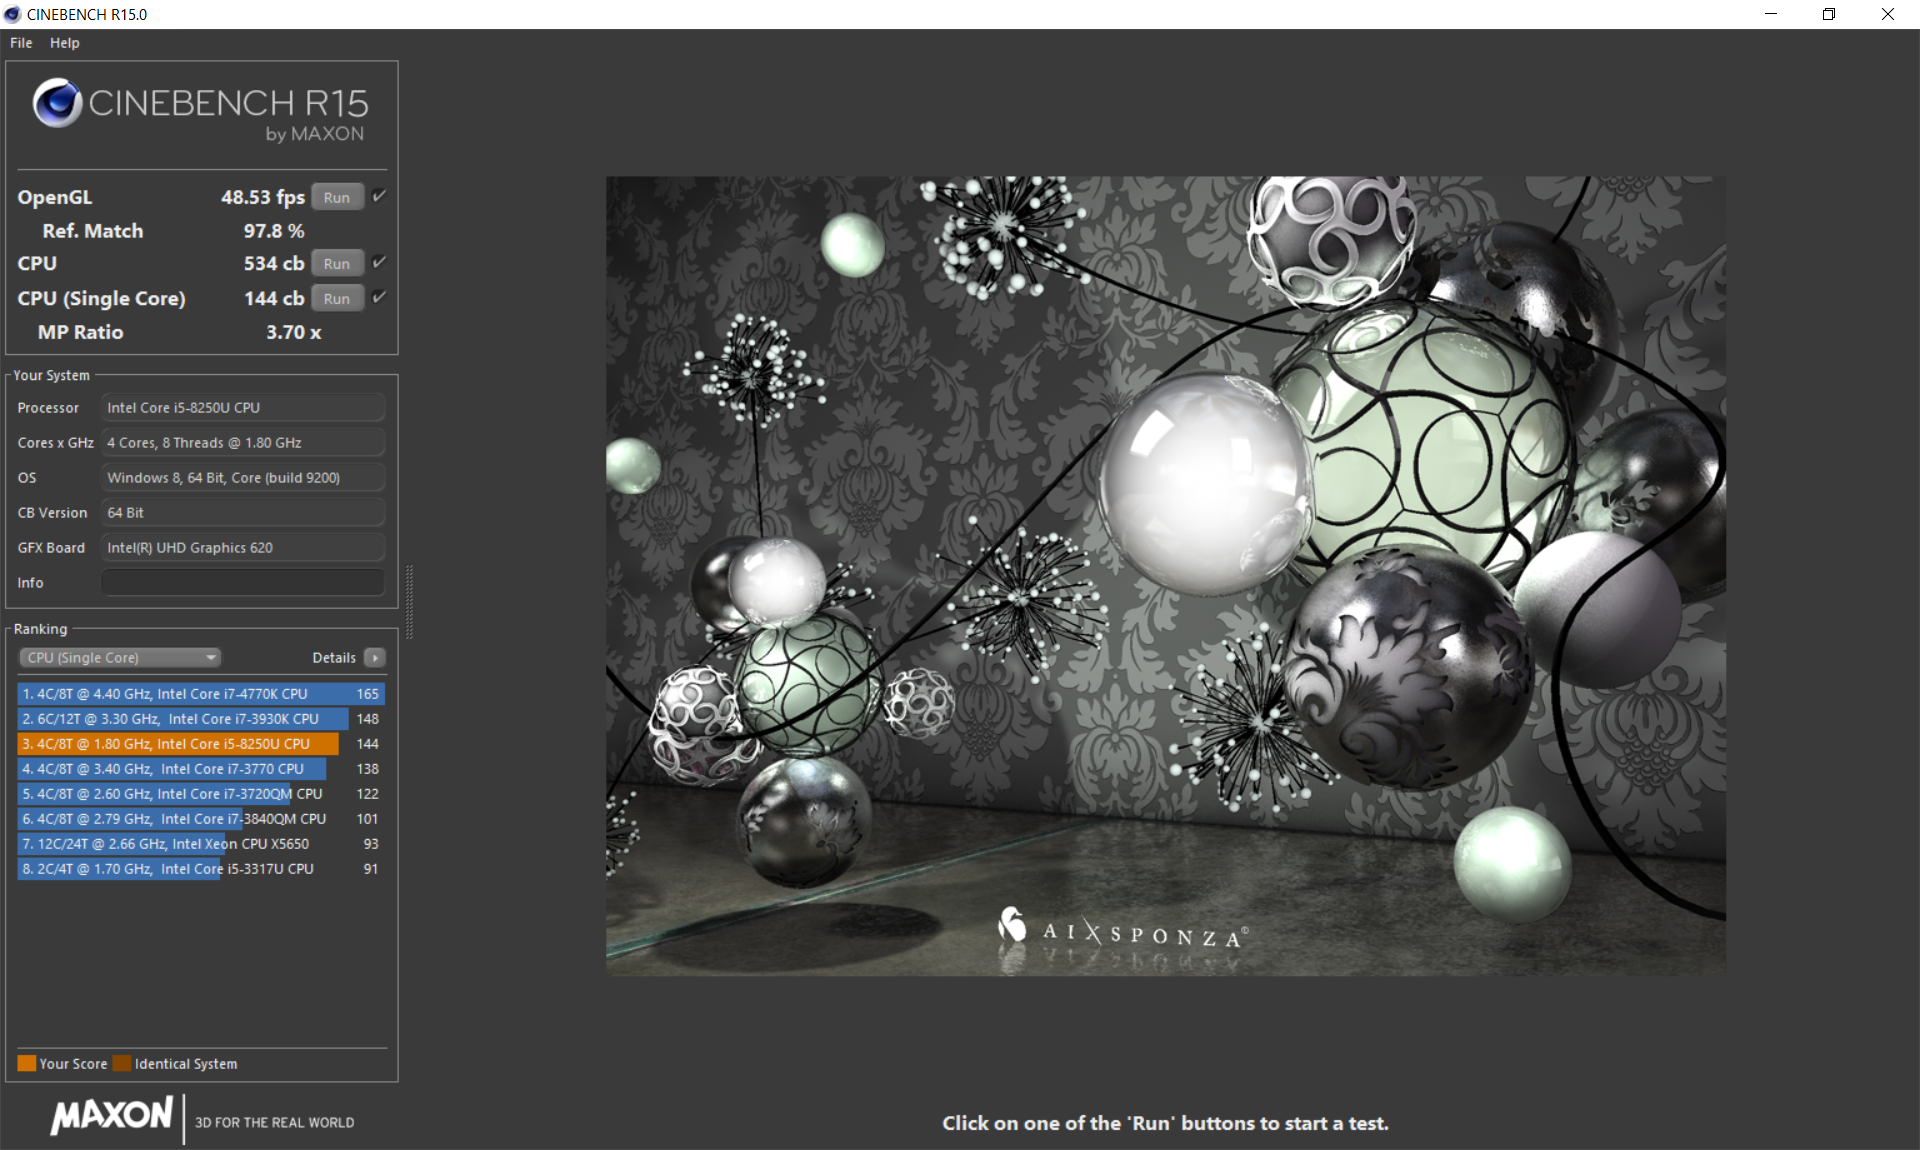Toggle the OpenGL test checkbox
The height and width of the screenshot is (1150, 1920).
(x=379, y=196)
